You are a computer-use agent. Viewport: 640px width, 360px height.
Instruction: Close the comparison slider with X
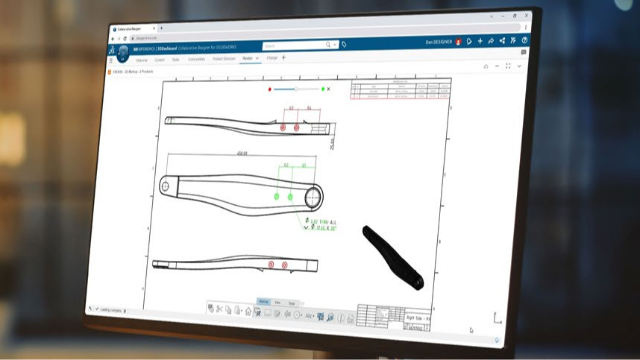[329, 89]
